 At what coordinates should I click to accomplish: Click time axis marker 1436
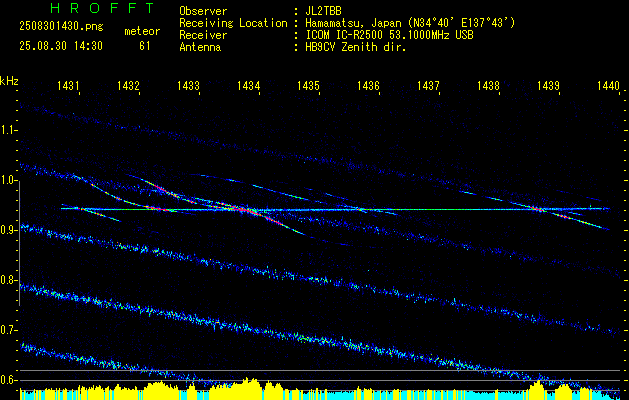pyautogui.click(x=368, y=85)
